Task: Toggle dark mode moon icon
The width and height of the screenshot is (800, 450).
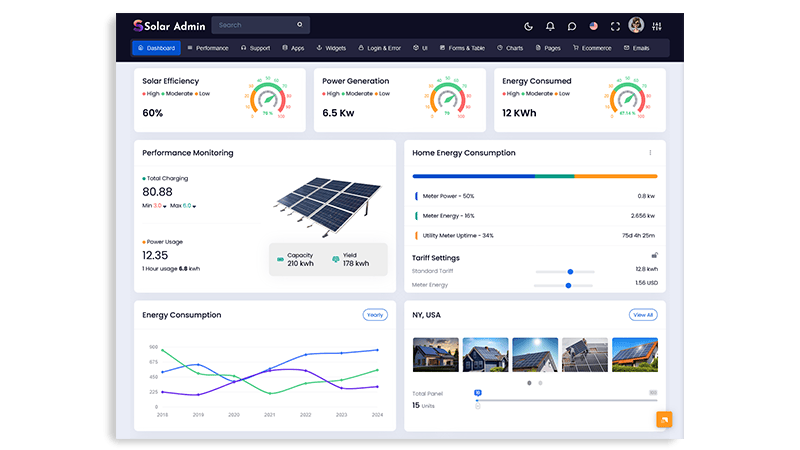Action: [x=528, y=26]
